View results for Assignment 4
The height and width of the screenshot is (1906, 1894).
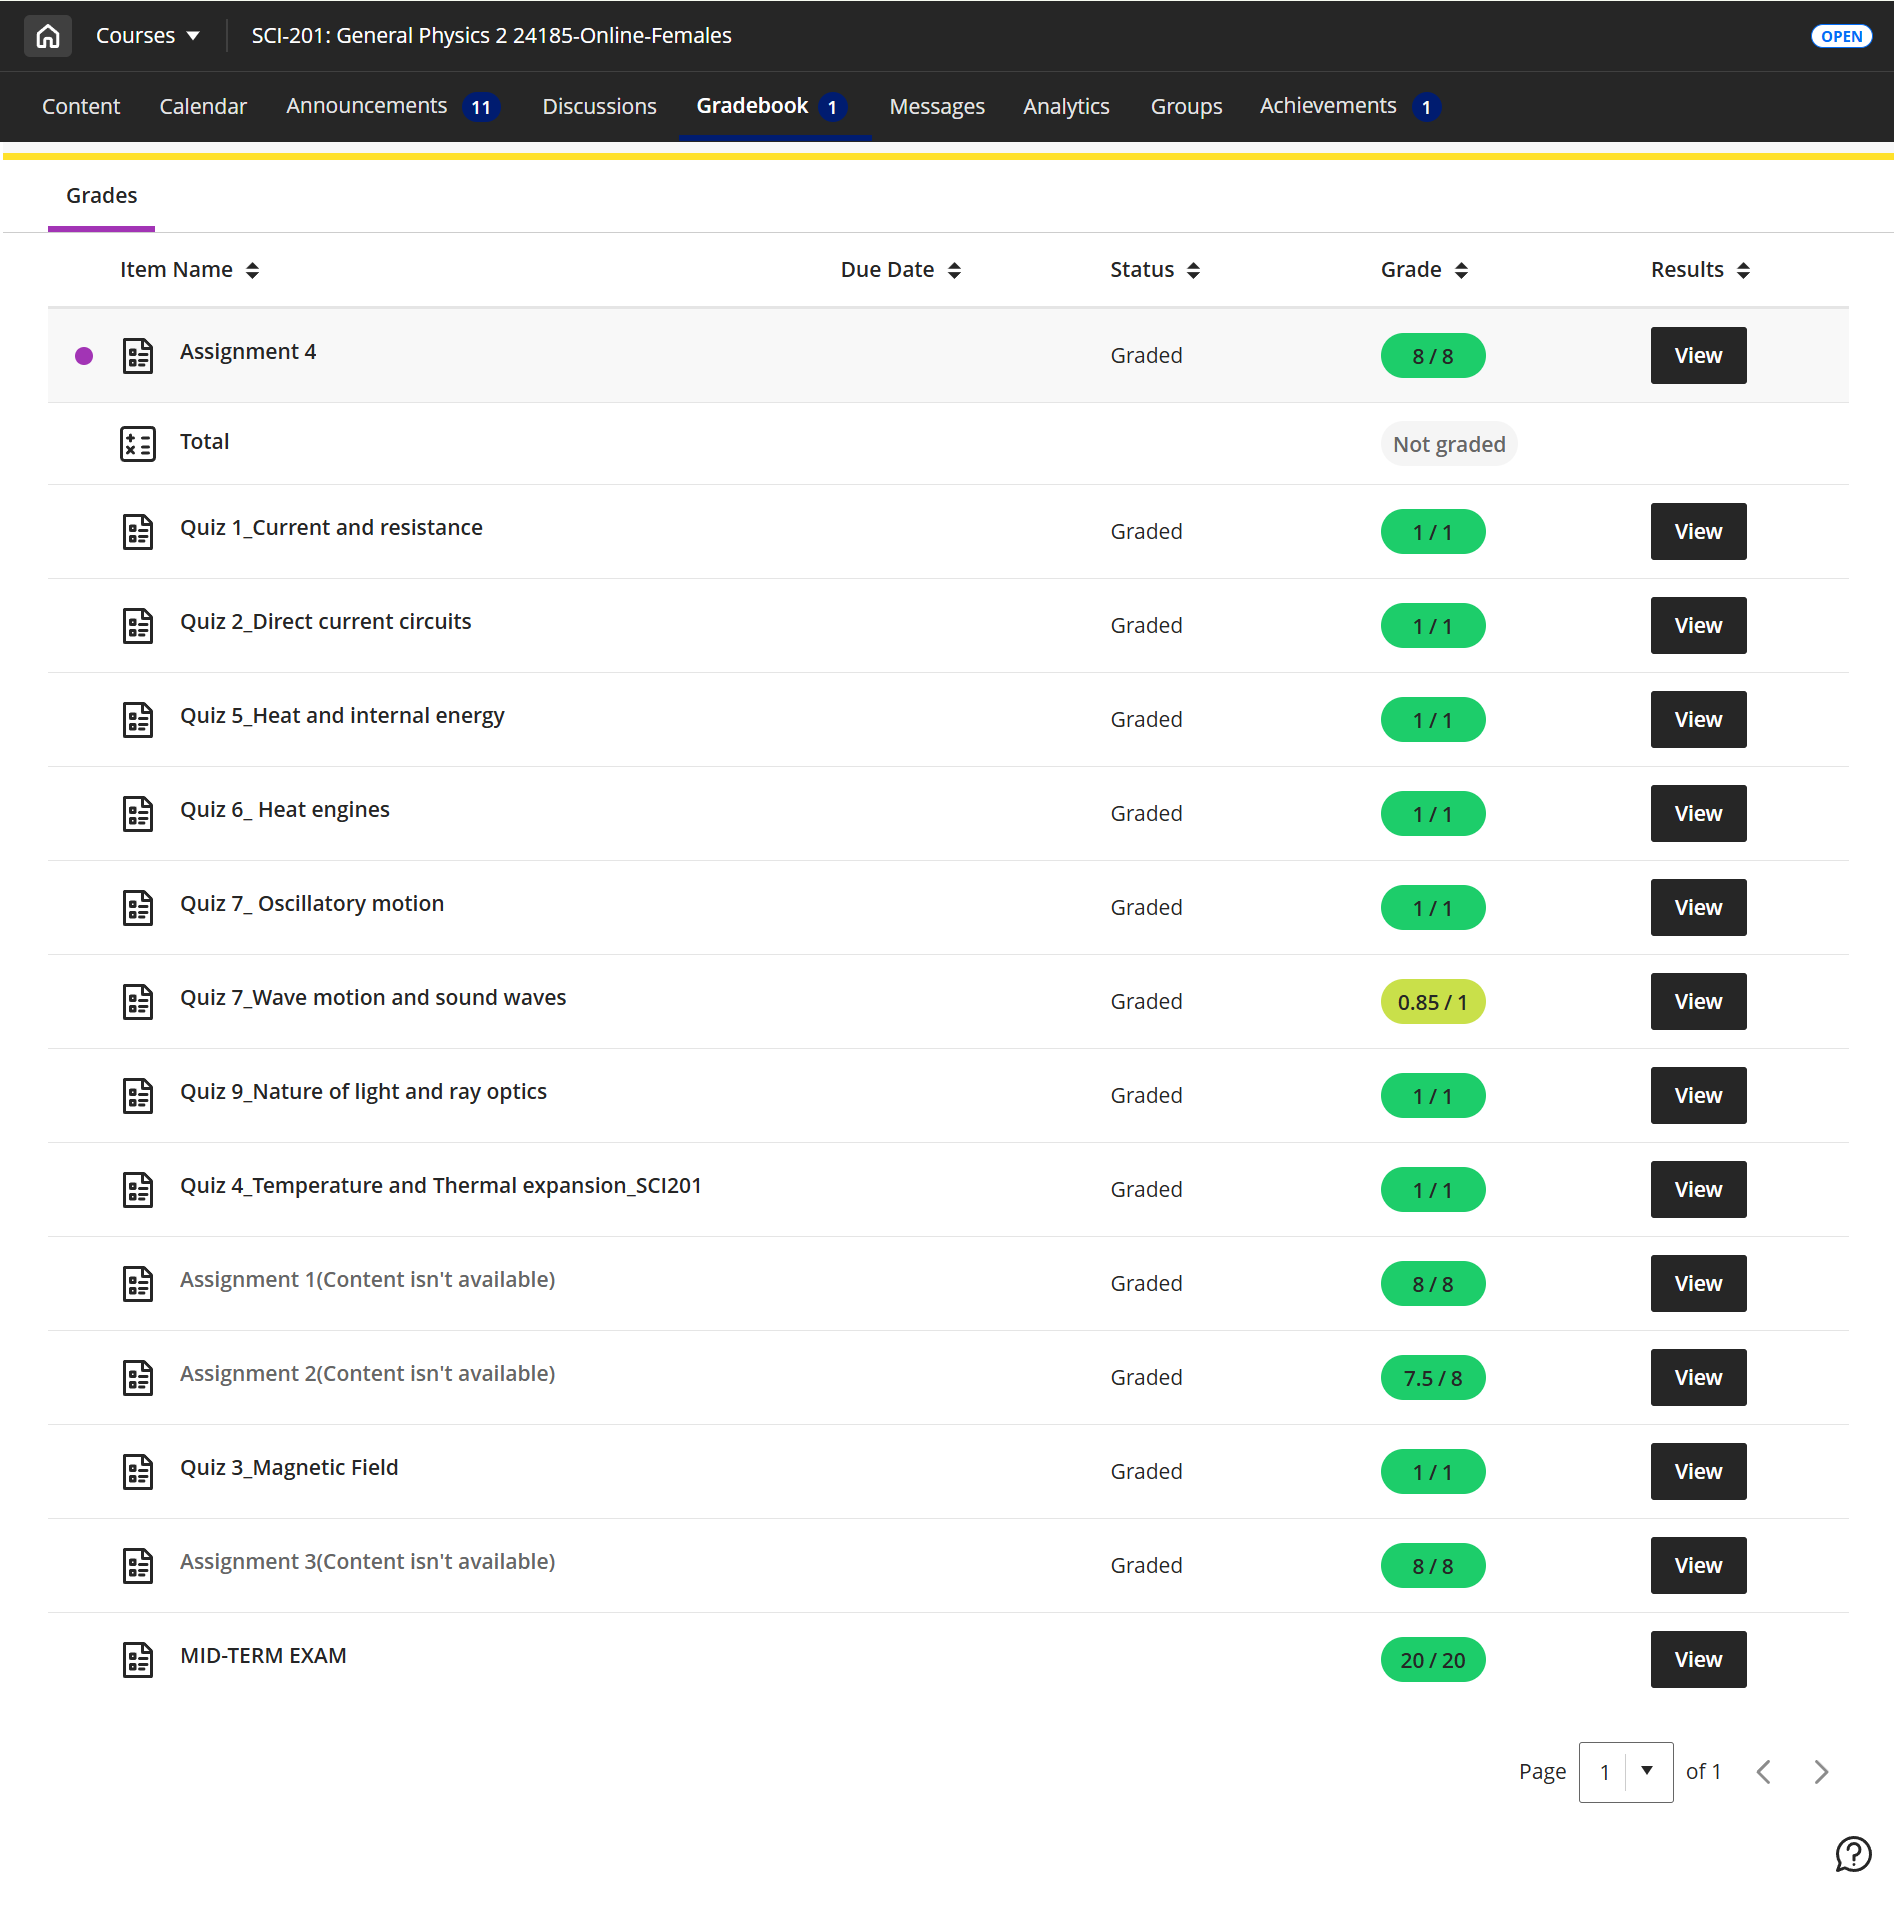click(x=1698, y=356)
